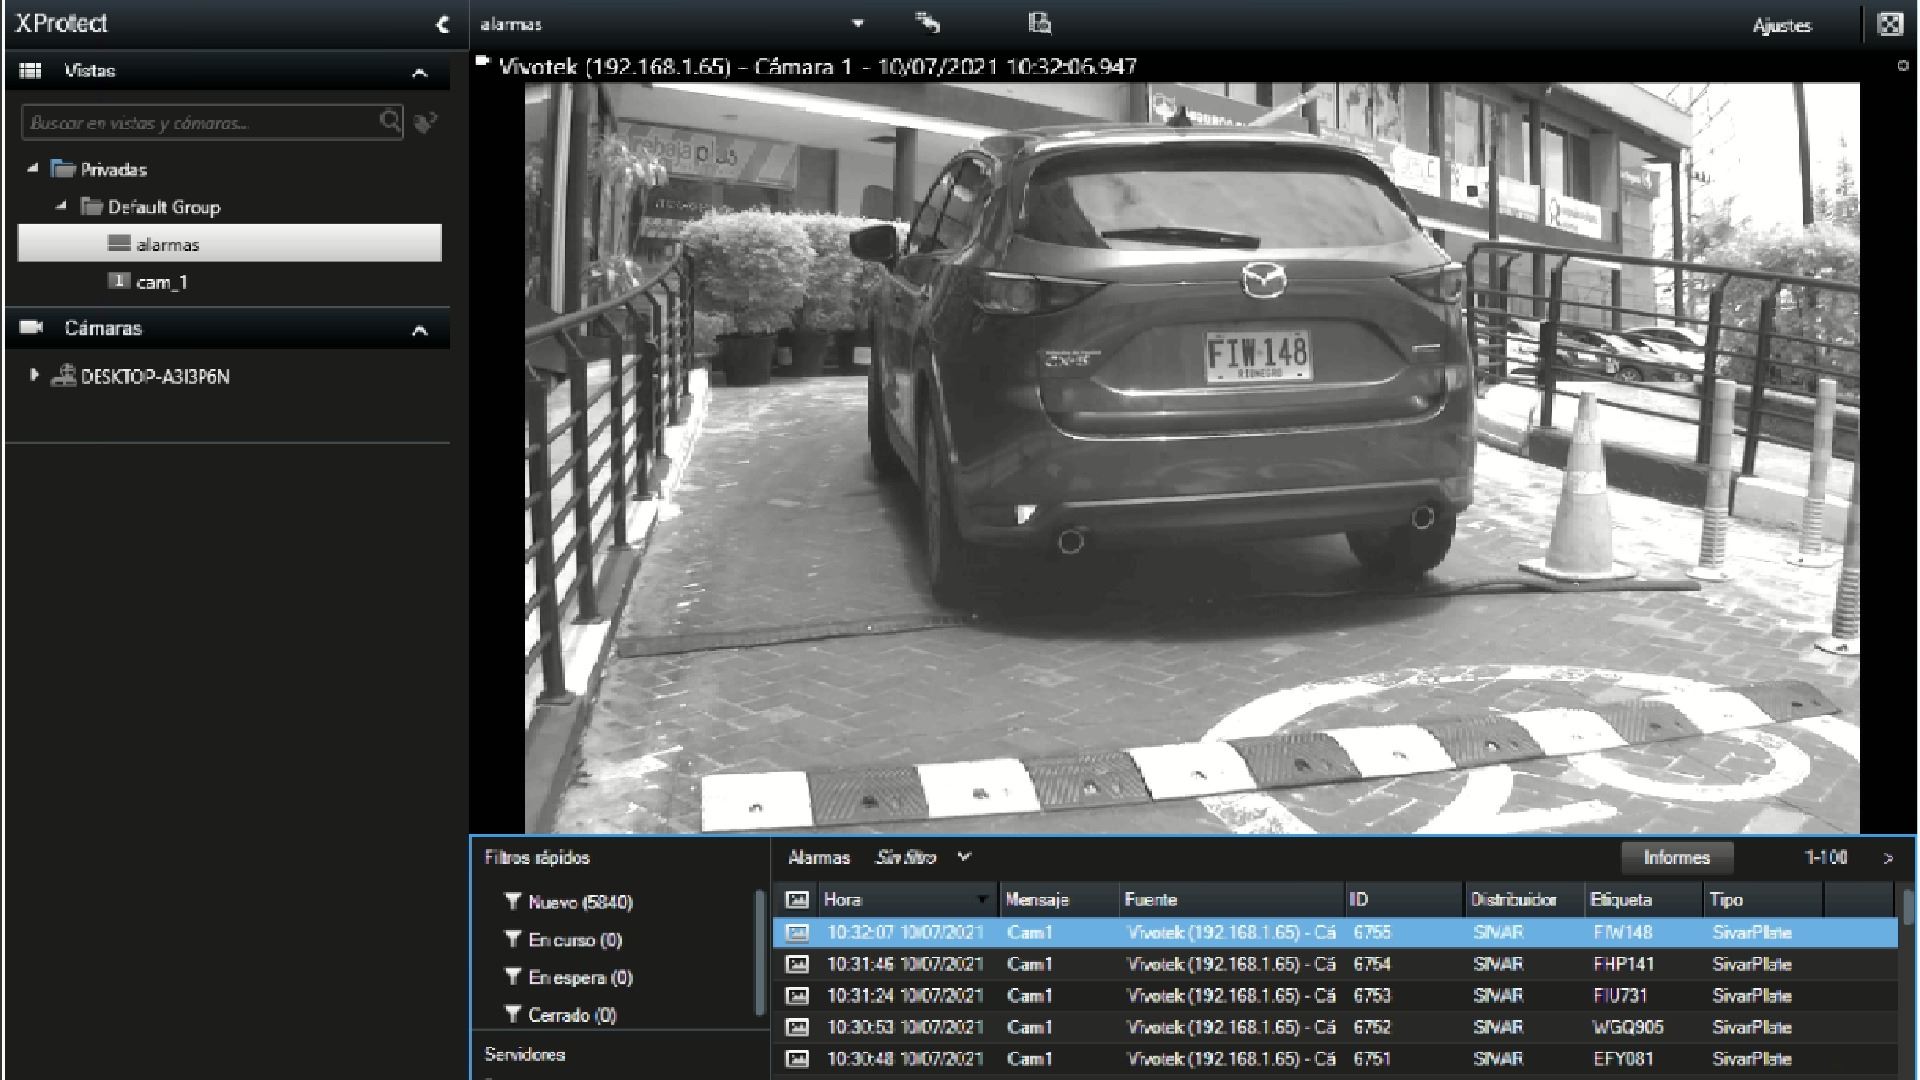Click ID 6752 cell
Image resolution: width=1920 pixels, height=1080 pixels.
1372,1027
